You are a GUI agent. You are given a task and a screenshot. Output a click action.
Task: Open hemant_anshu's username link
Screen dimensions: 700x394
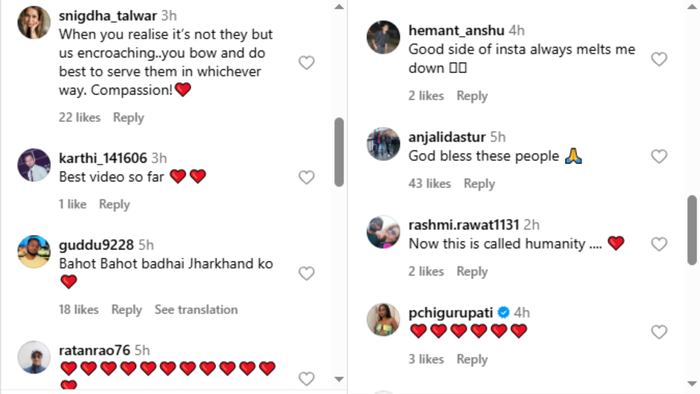point(456,30)
